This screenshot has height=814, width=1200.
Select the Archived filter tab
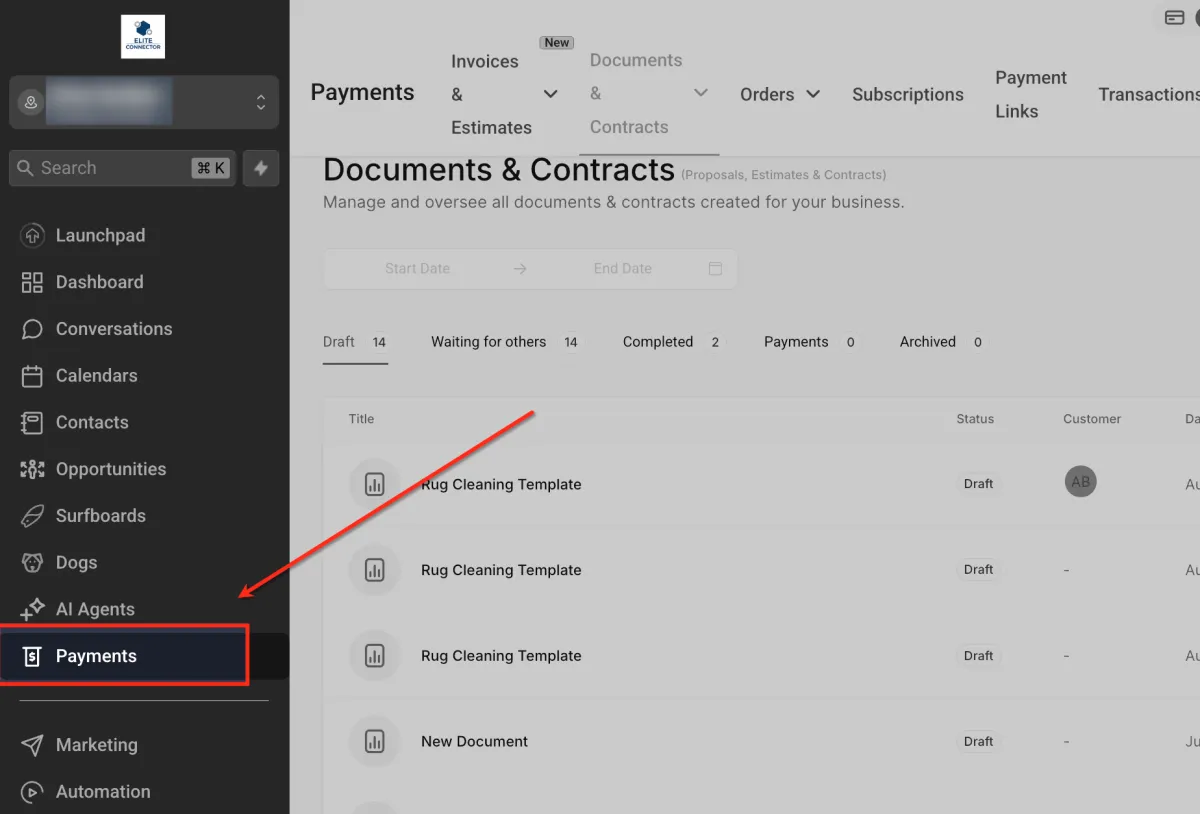(943, 342)
